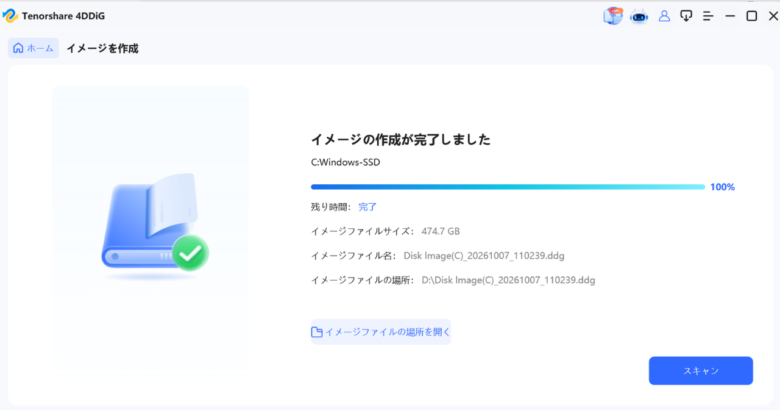This screenshot has width=780, height=410.
Task: Maximize the 4DDiG window
Action: coord(752,16)
